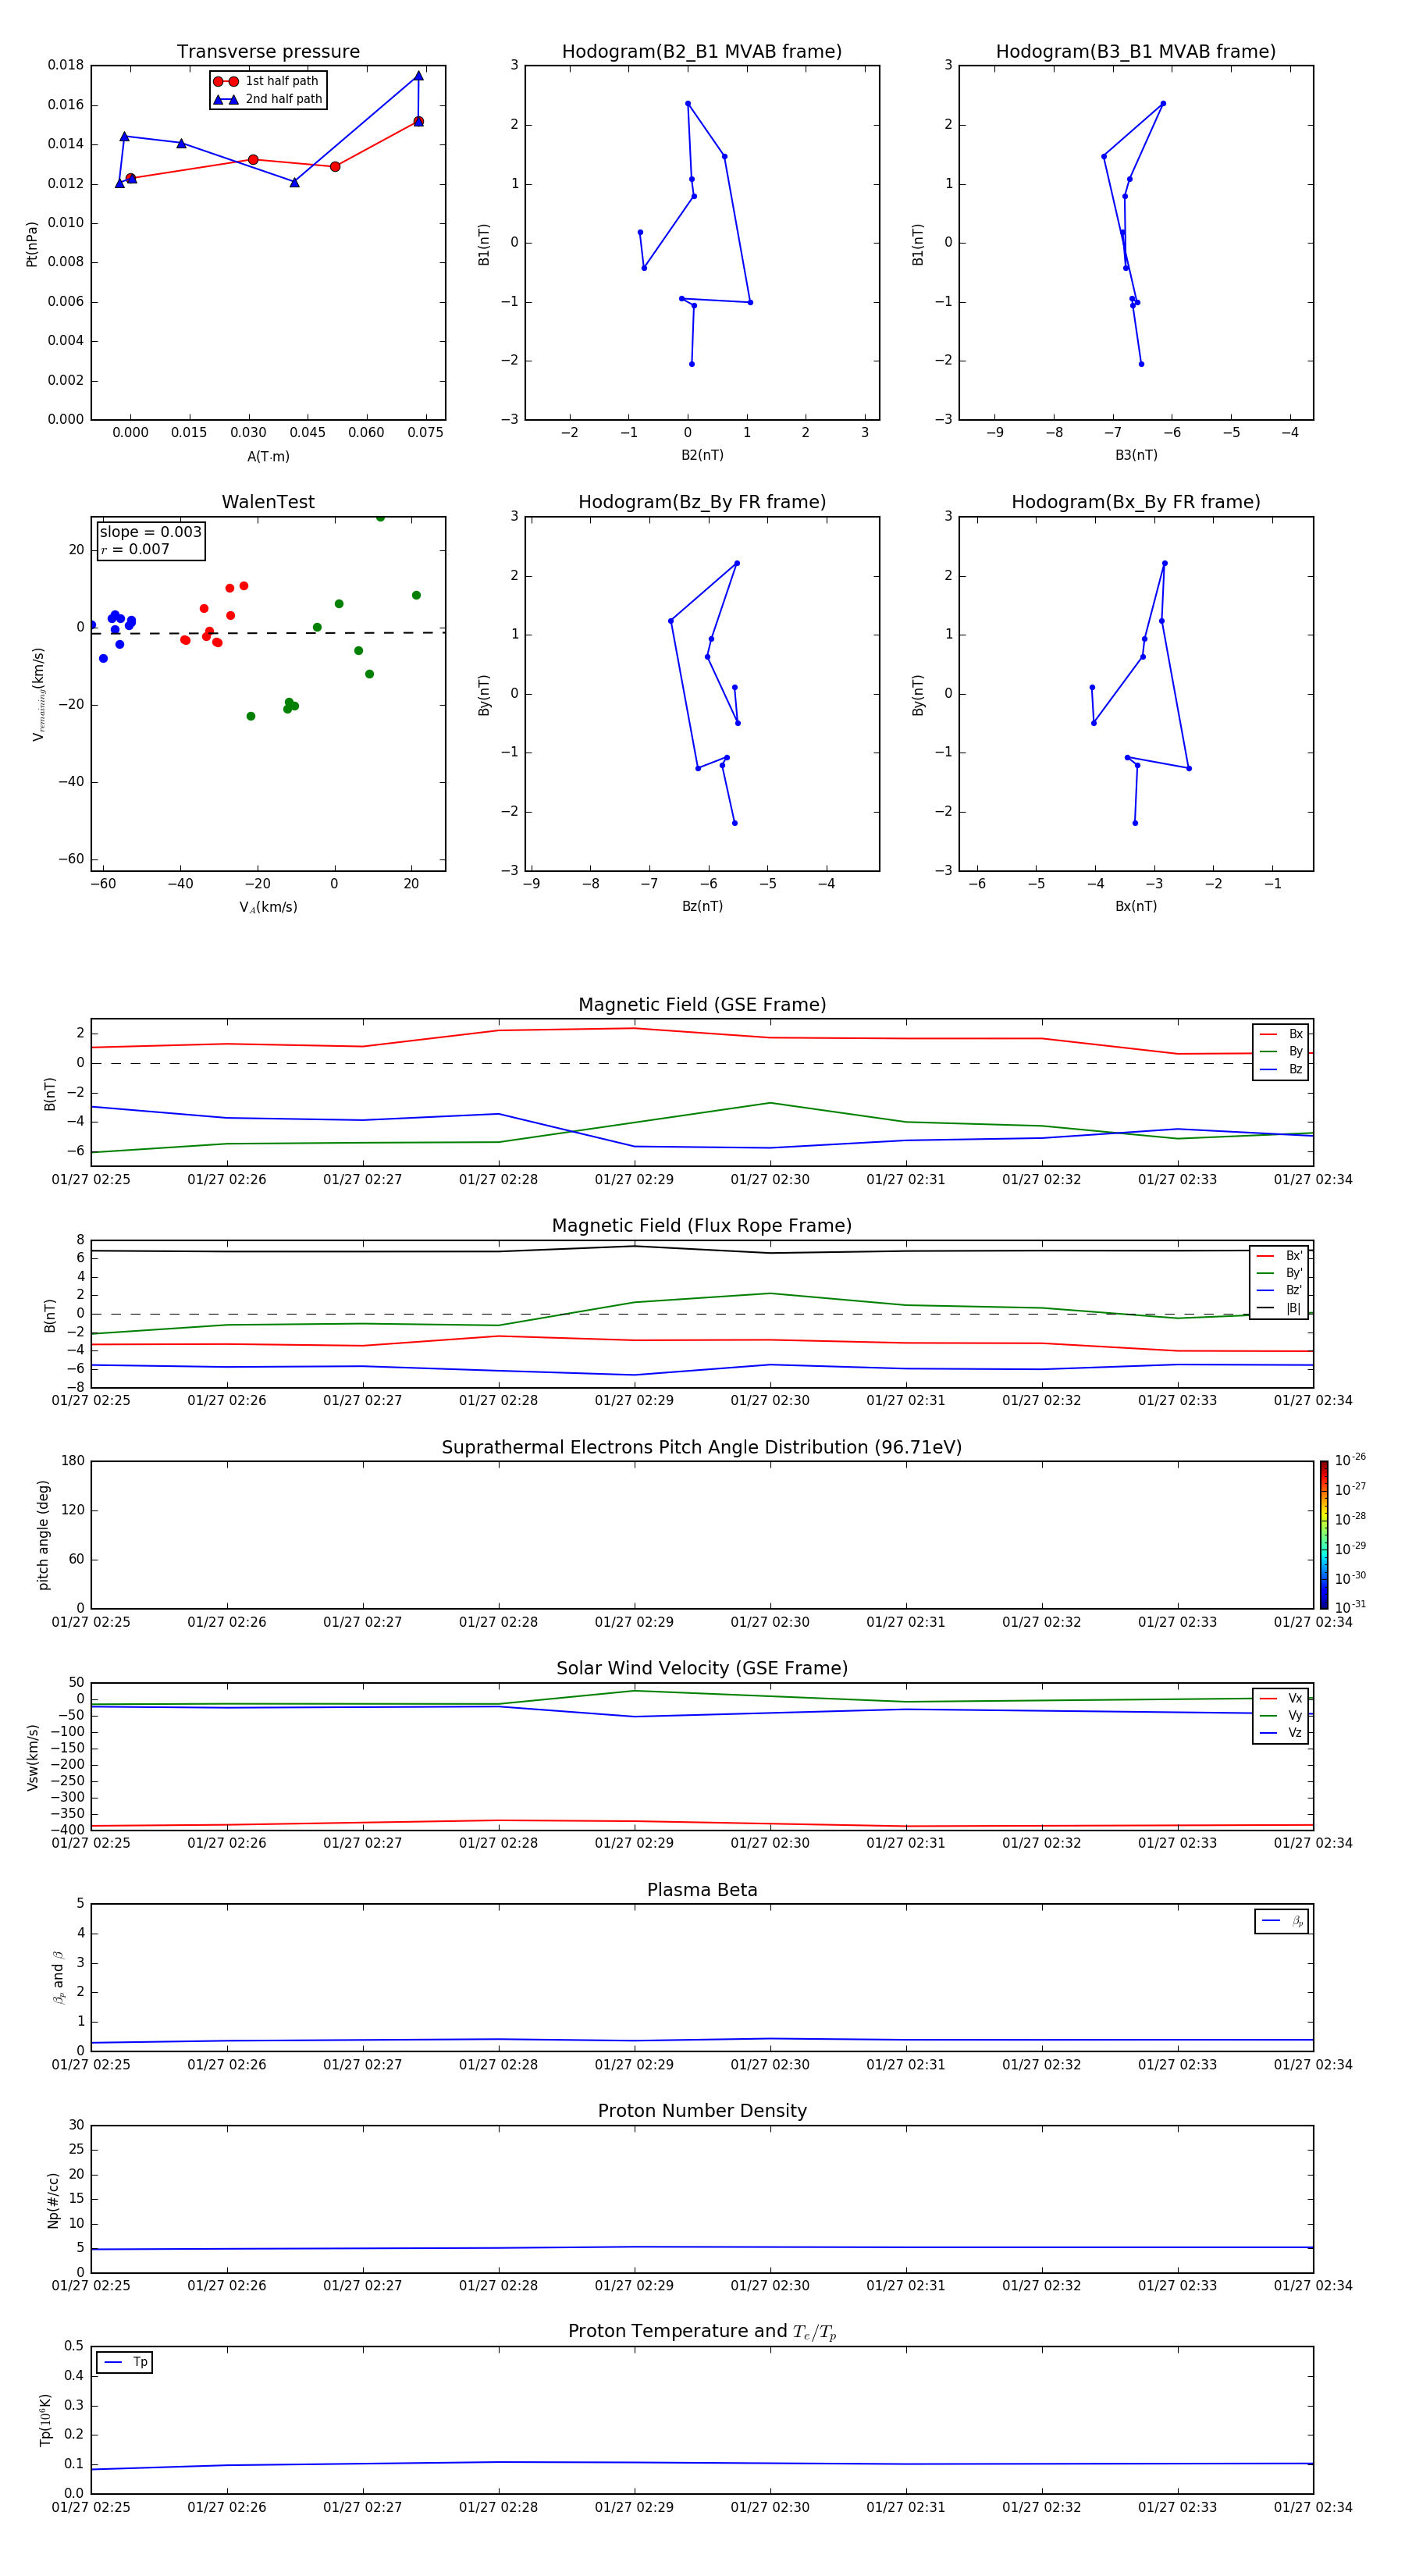Viewport: 1405px width, 2576px height.
Task: Select the "1st half path" legend entry
Action: point(267,81)
